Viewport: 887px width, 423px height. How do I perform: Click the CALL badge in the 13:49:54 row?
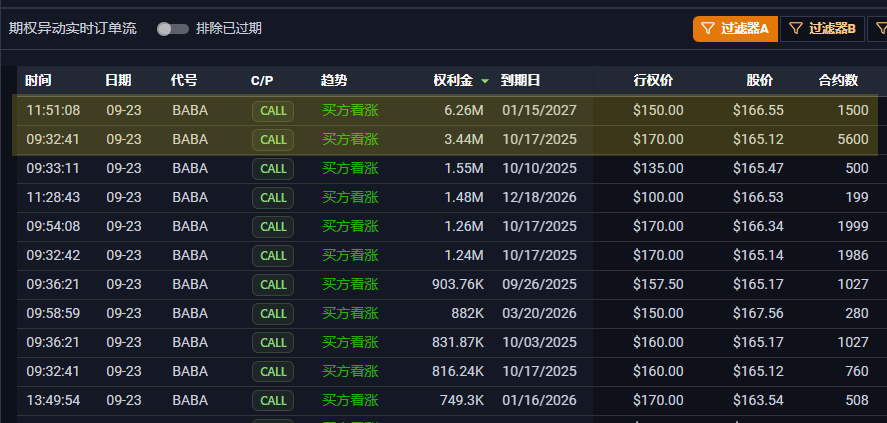coord(273,401)
